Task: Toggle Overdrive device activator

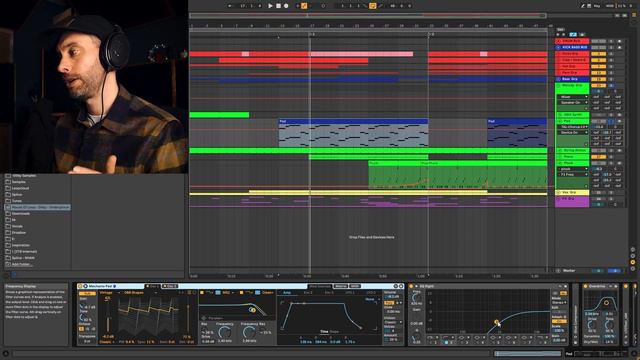Action: [586, 287]
